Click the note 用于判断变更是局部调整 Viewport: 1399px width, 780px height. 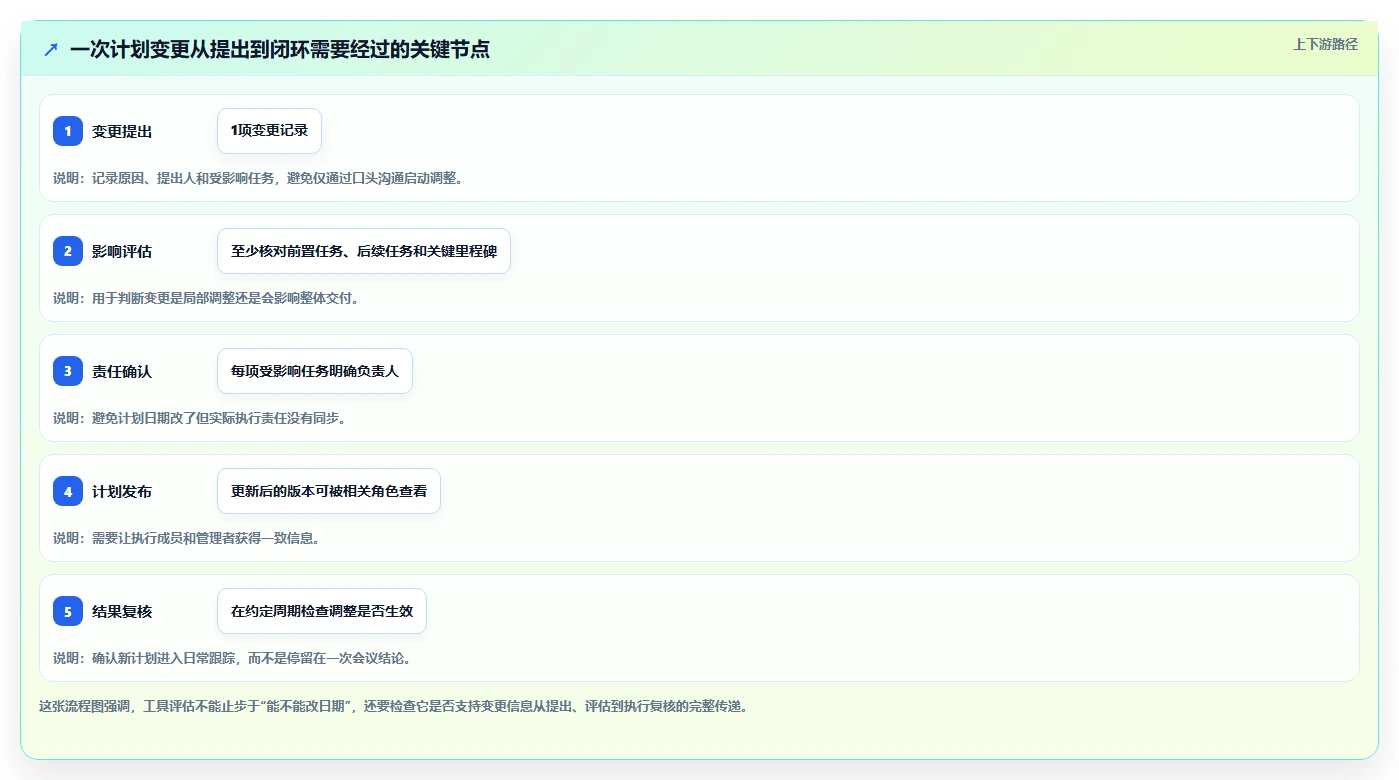point(206,298)
